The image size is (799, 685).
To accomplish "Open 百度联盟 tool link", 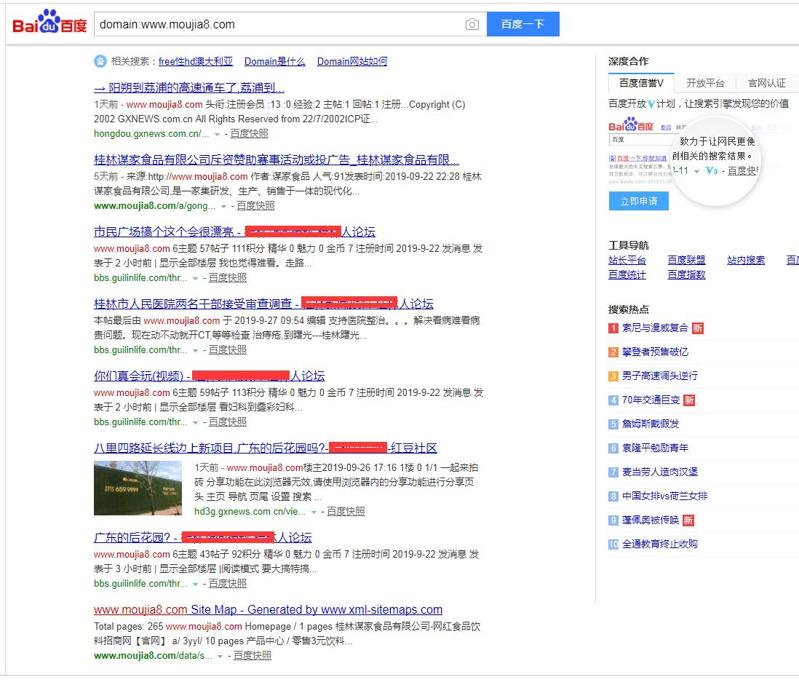I will click(x=686, y=260).
